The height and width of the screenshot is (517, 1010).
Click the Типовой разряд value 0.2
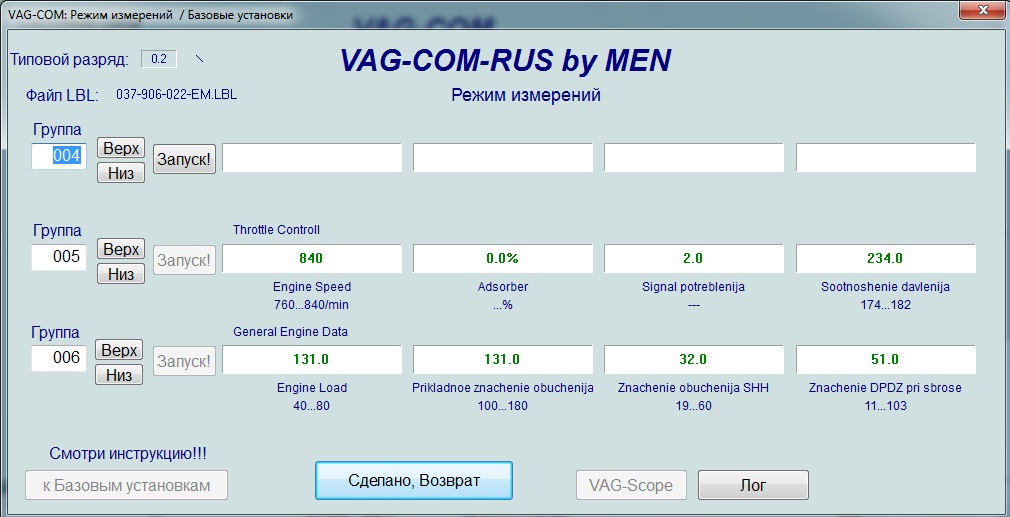tap(159, 59)
